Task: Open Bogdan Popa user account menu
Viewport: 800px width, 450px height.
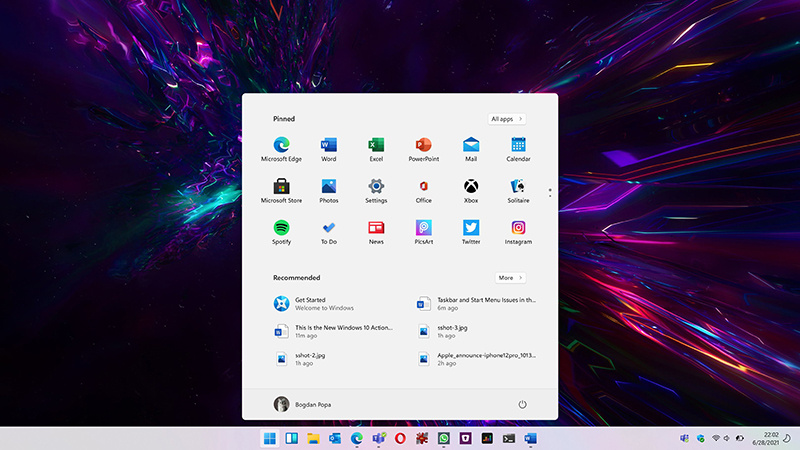Action: tap(303, 404)
